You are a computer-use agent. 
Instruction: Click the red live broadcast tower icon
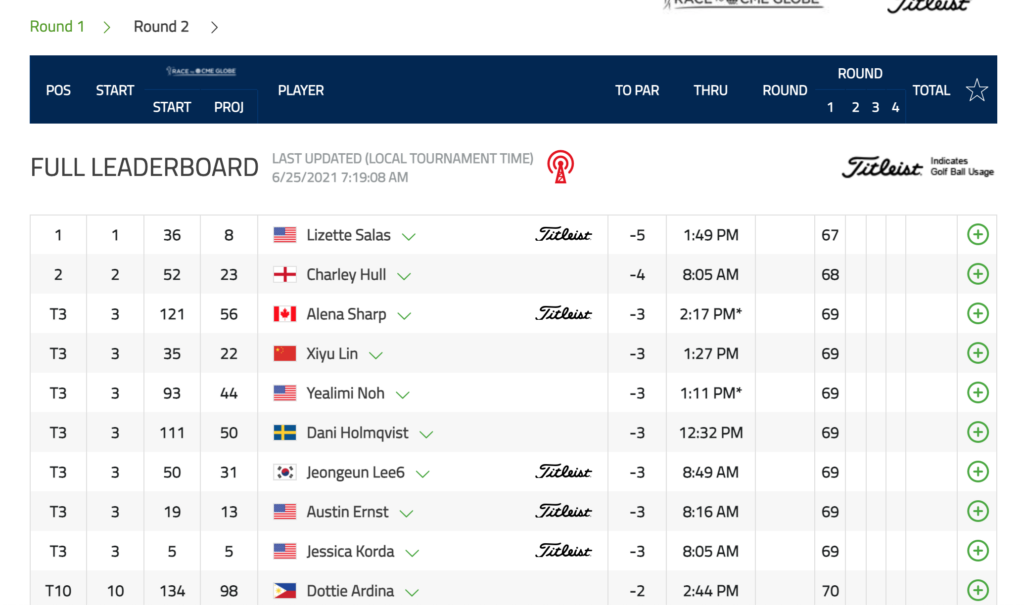(560, 167)
